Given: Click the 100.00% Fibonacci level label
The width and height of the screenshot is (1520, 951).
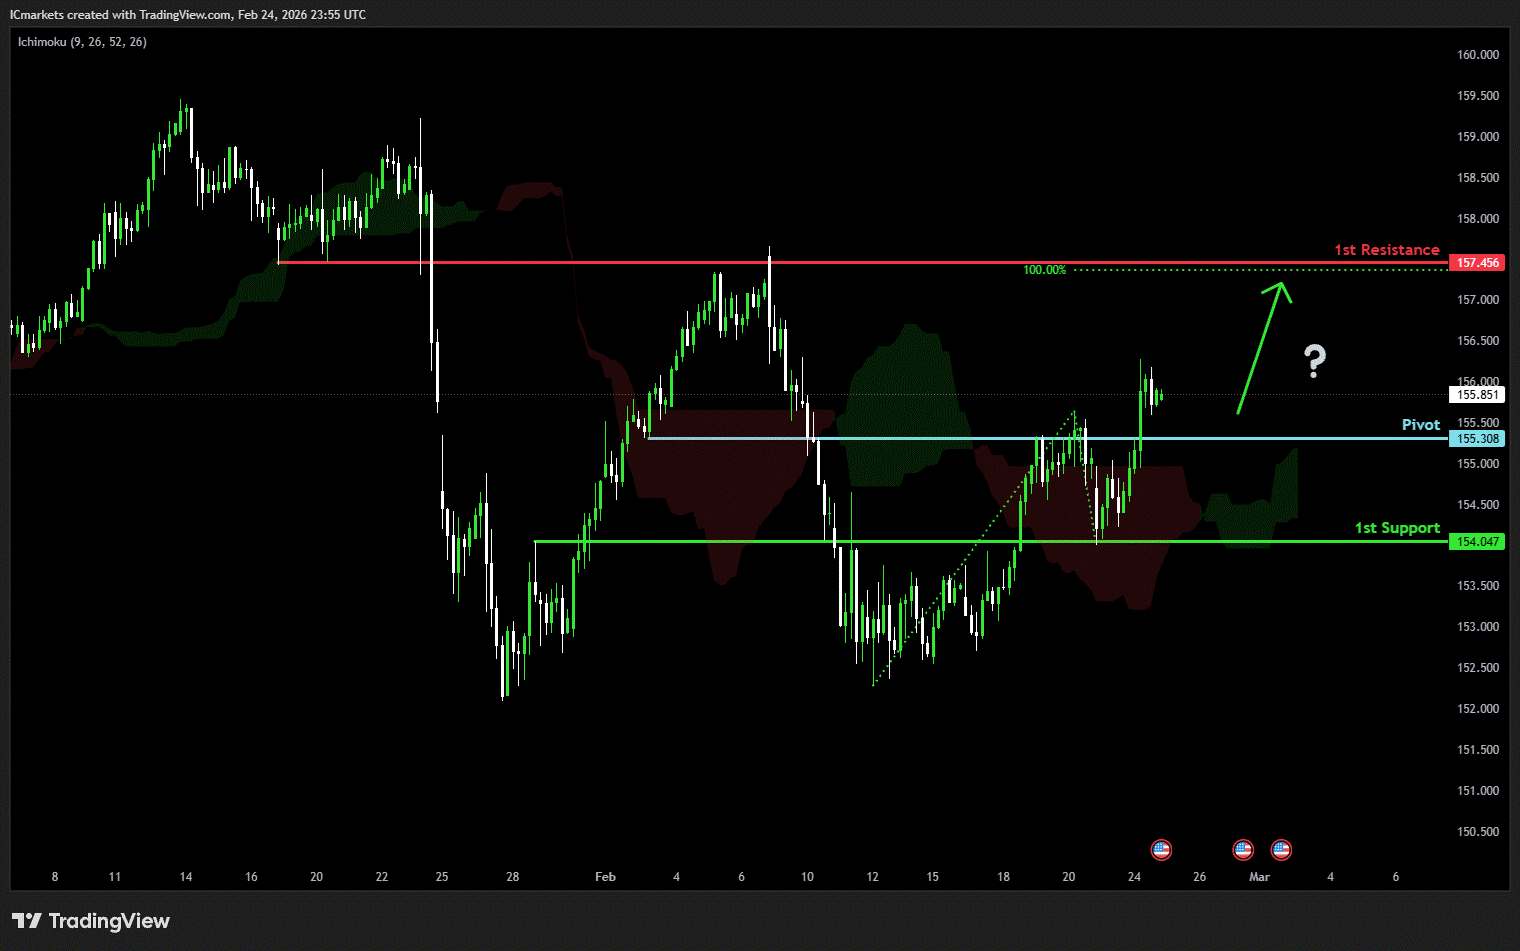Looking at the screenshot, I should click(x=1044, y=270).
